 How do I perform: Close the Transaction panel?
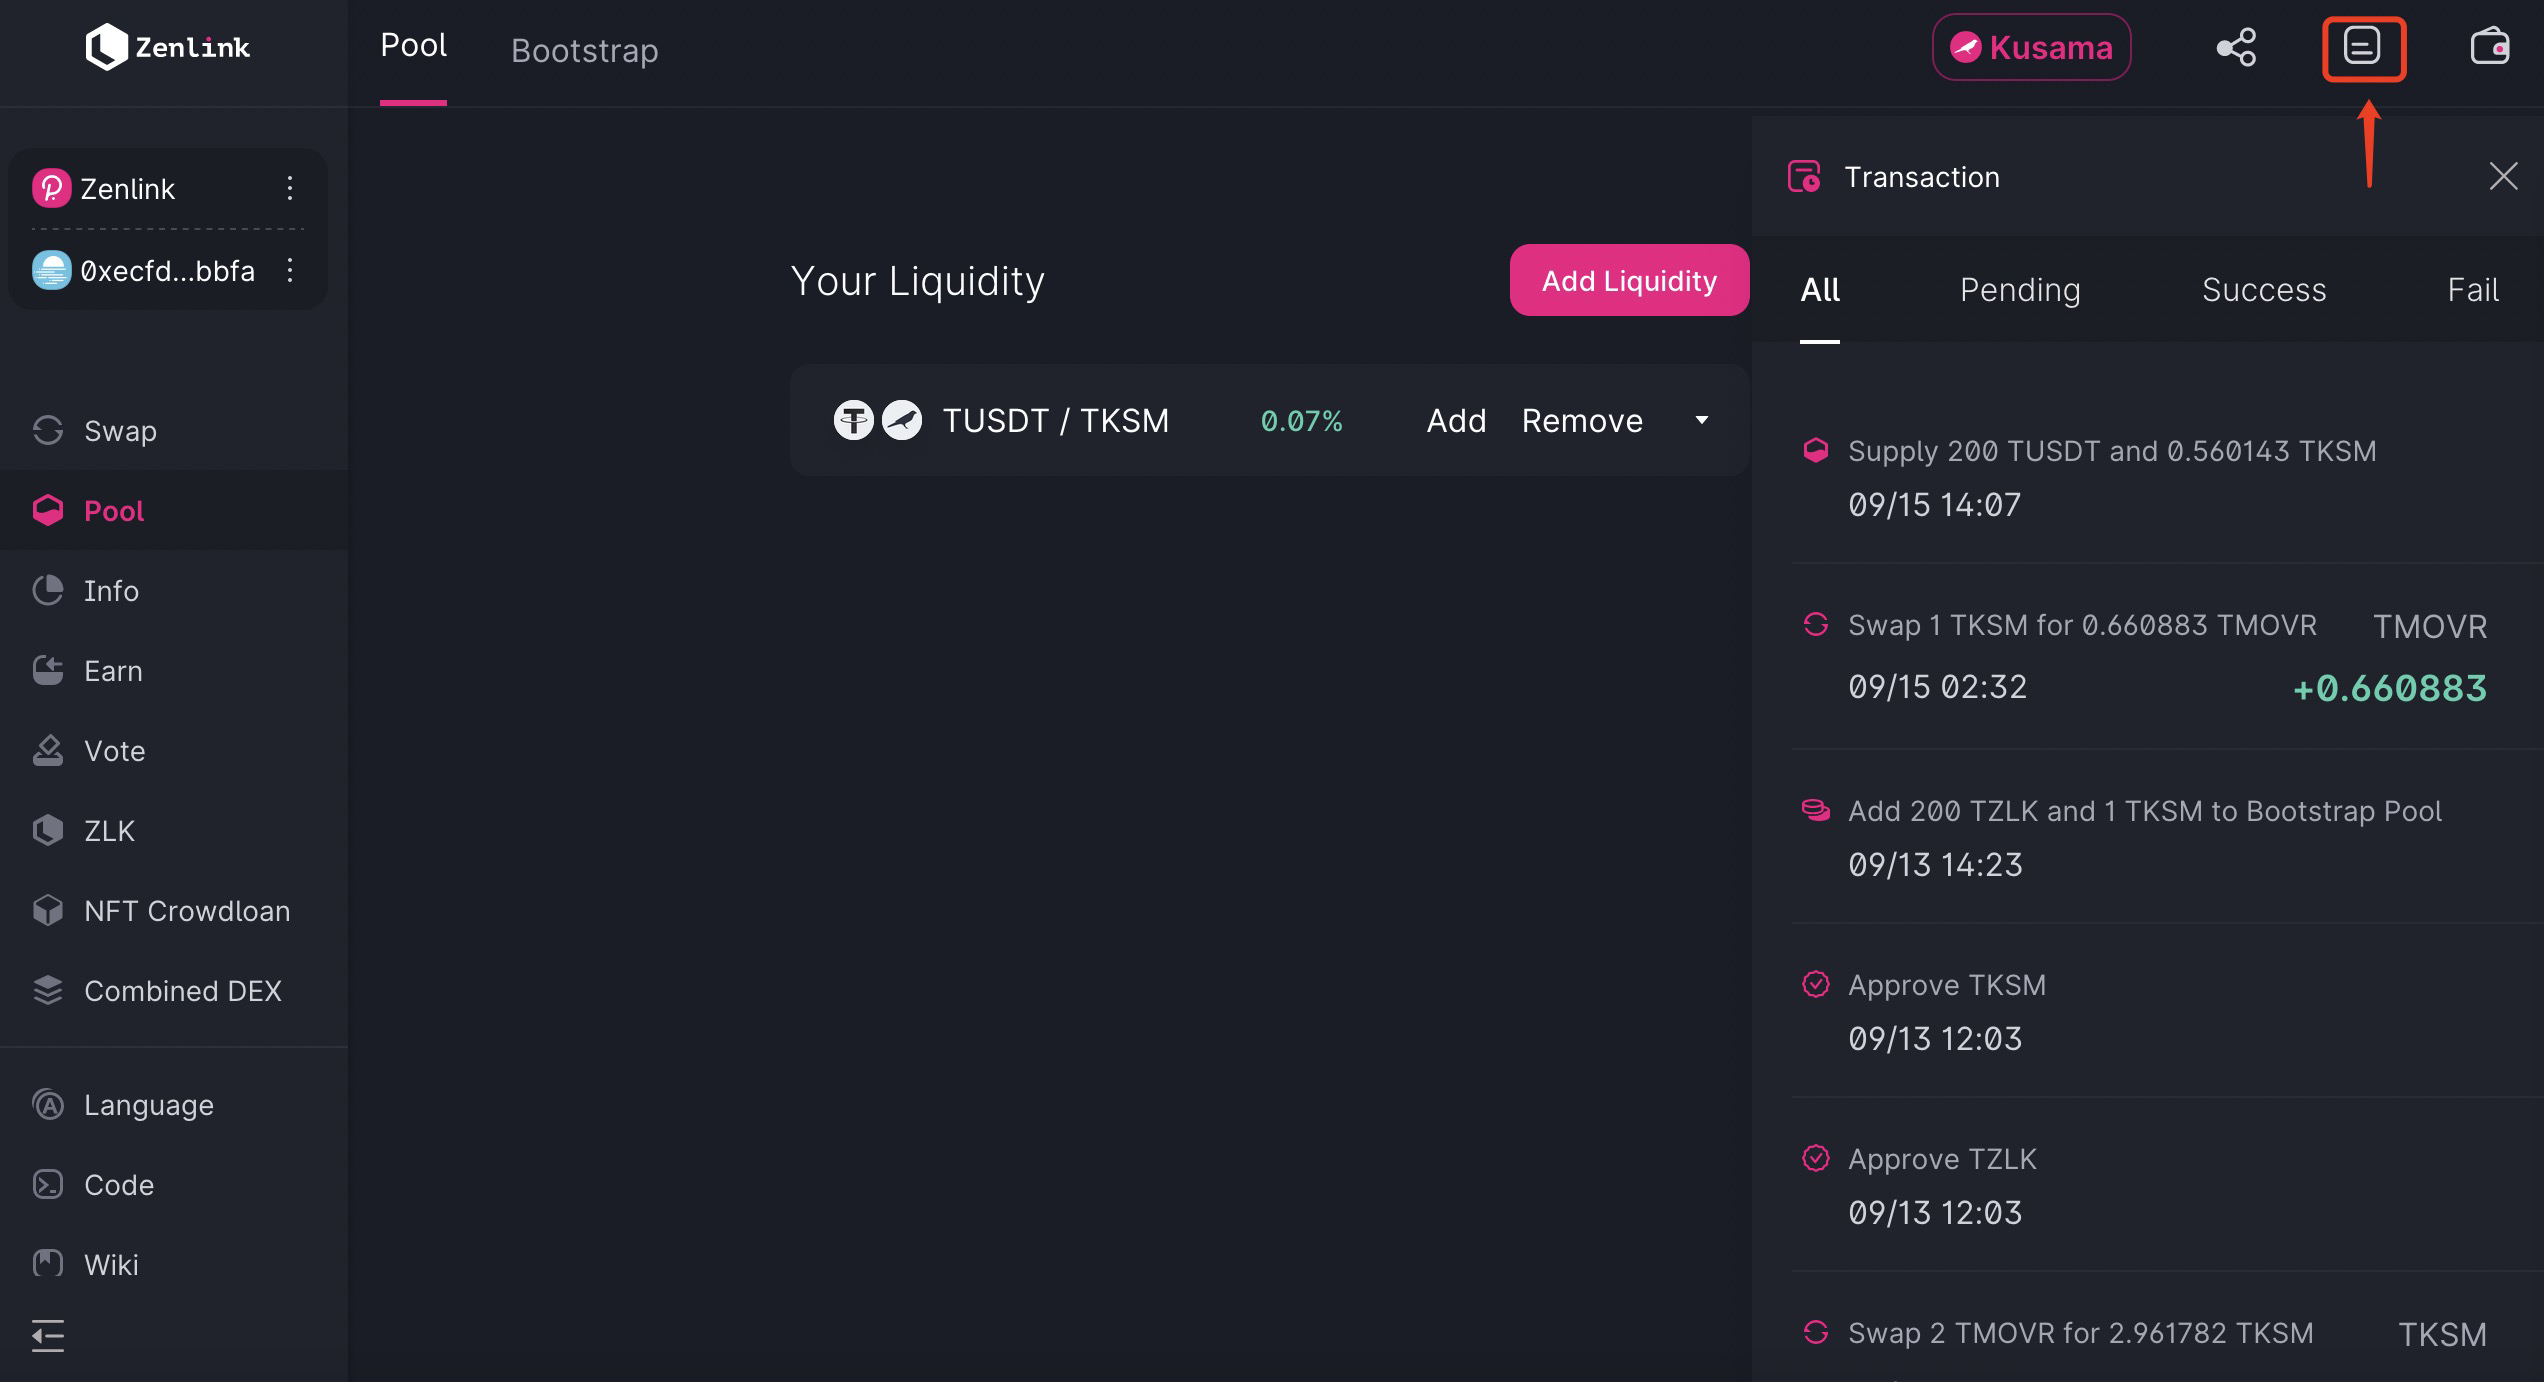pos(2503,176)
